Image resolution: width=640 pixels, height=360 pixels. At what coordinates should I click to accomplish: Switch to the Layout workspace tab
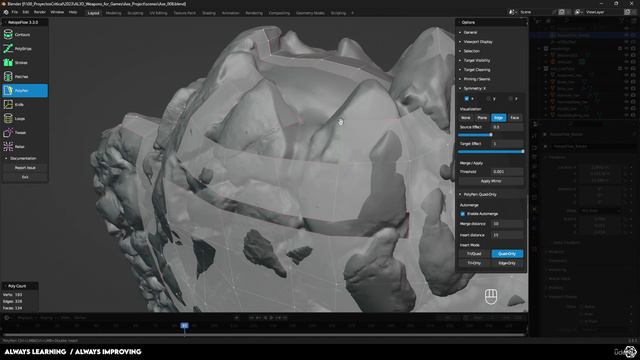click(93, 13)
